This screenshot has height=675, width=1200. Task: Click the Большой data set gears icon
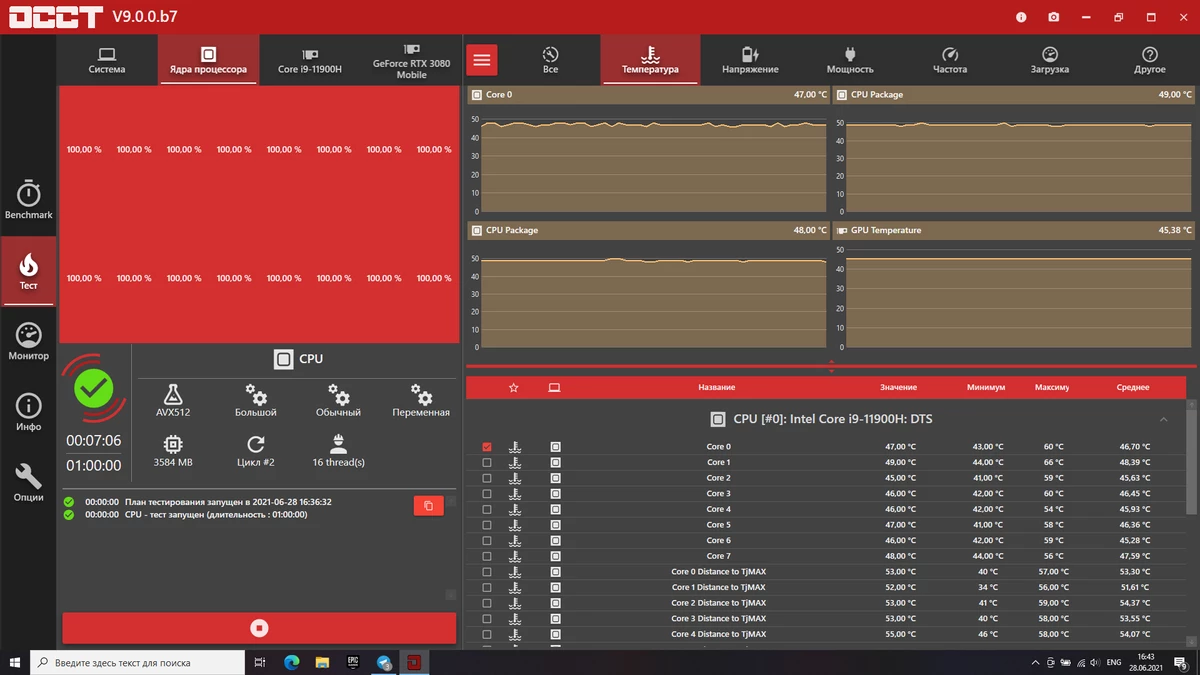coord(256,393)
